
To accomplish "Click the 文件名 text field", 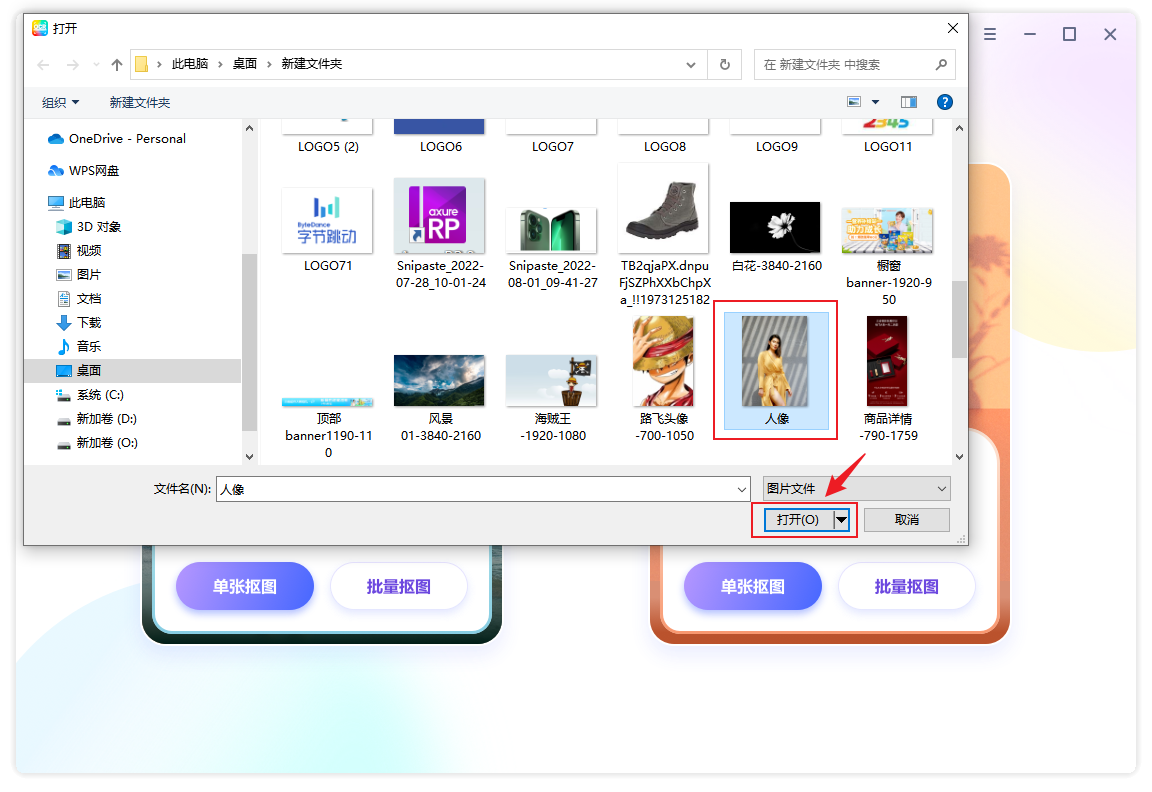I will point(476,489).
